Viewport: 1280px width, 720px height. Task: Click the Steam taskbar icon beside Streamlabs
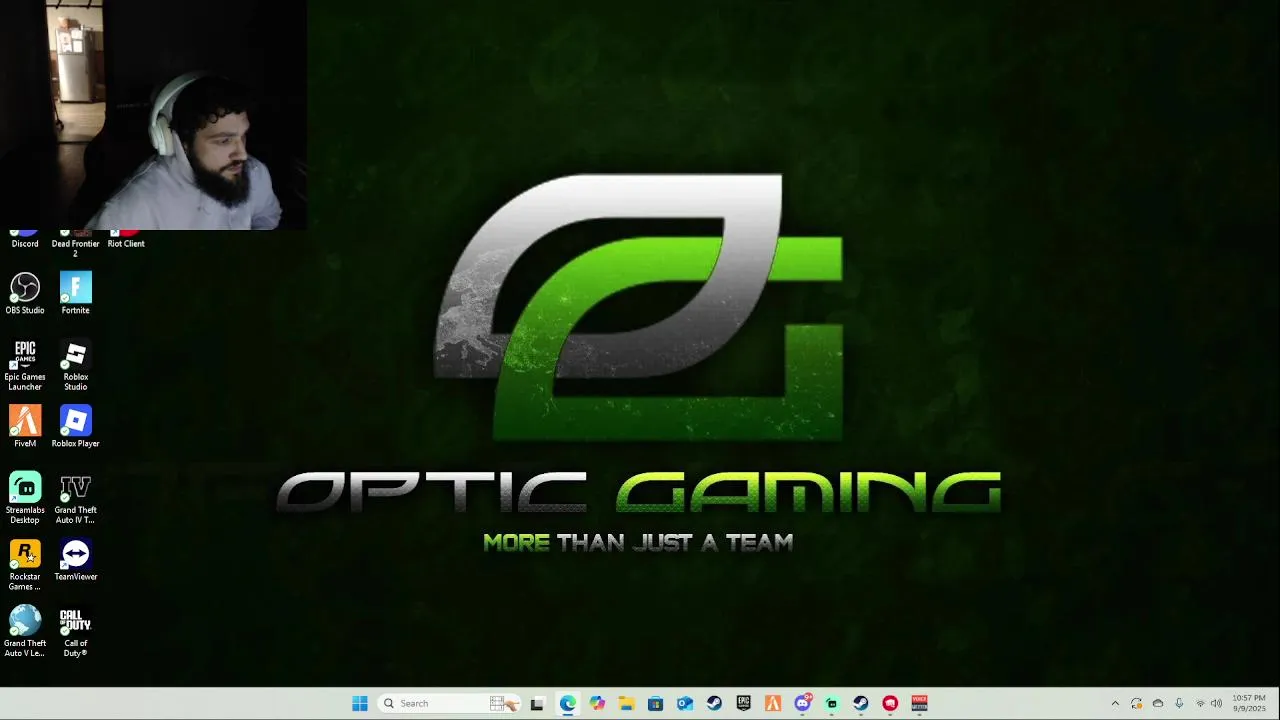[x=861, y=703]
